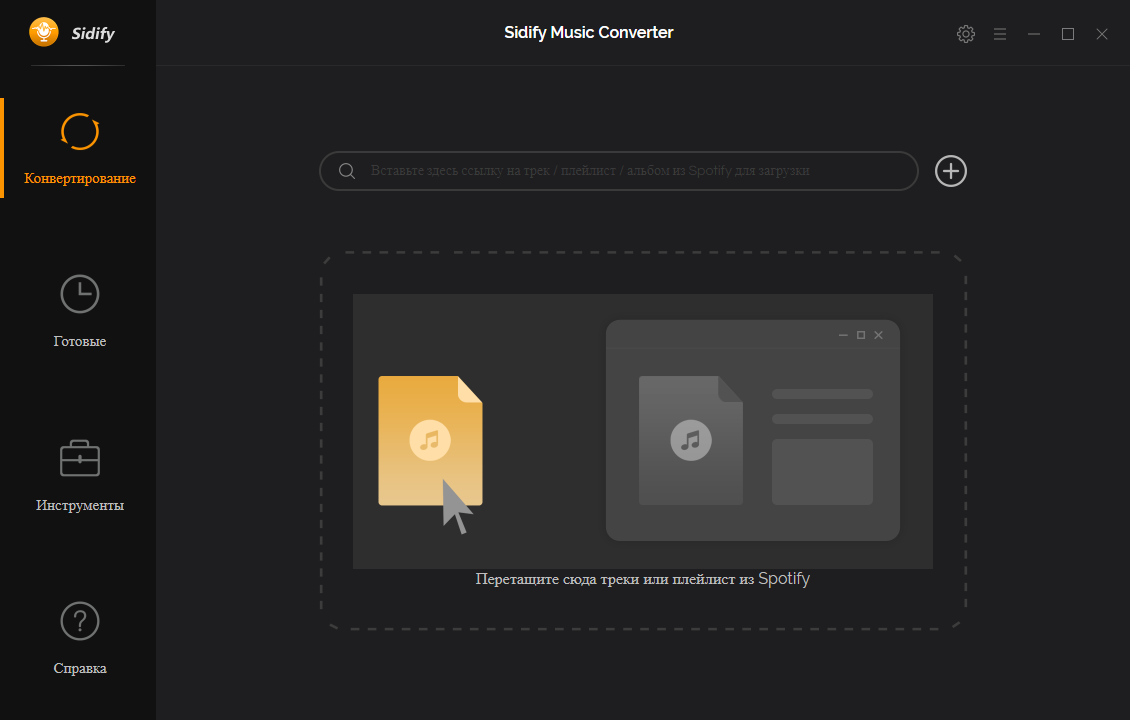Minimize the Sidify window
The image size is (1130, 720).
click(x=1034, y=34)
